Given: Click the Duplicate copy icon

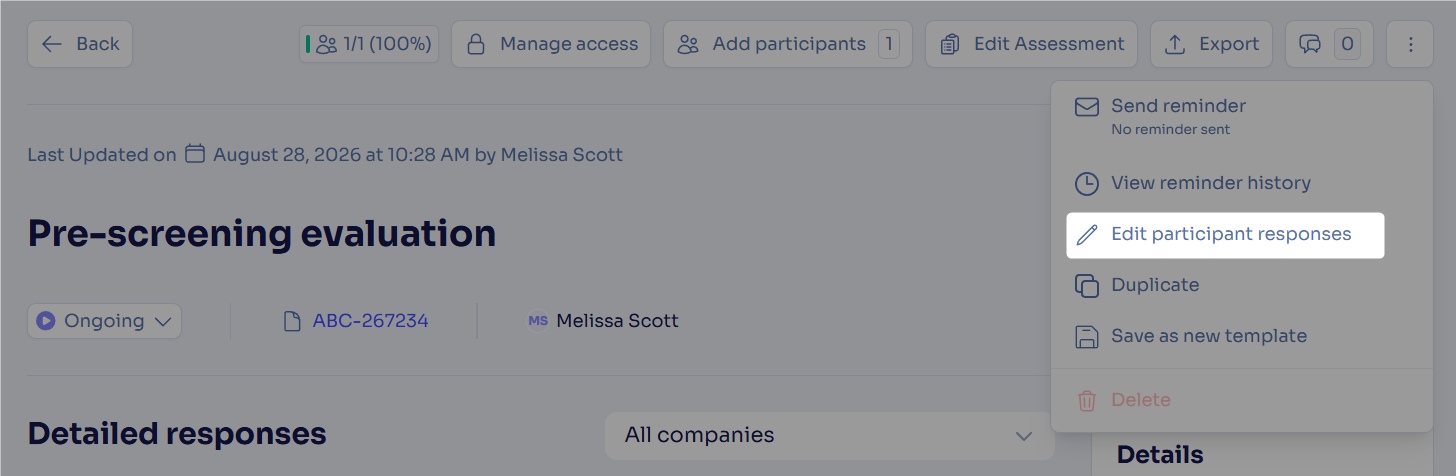Looking at the screenshot, I should [x=1087, y=285].
